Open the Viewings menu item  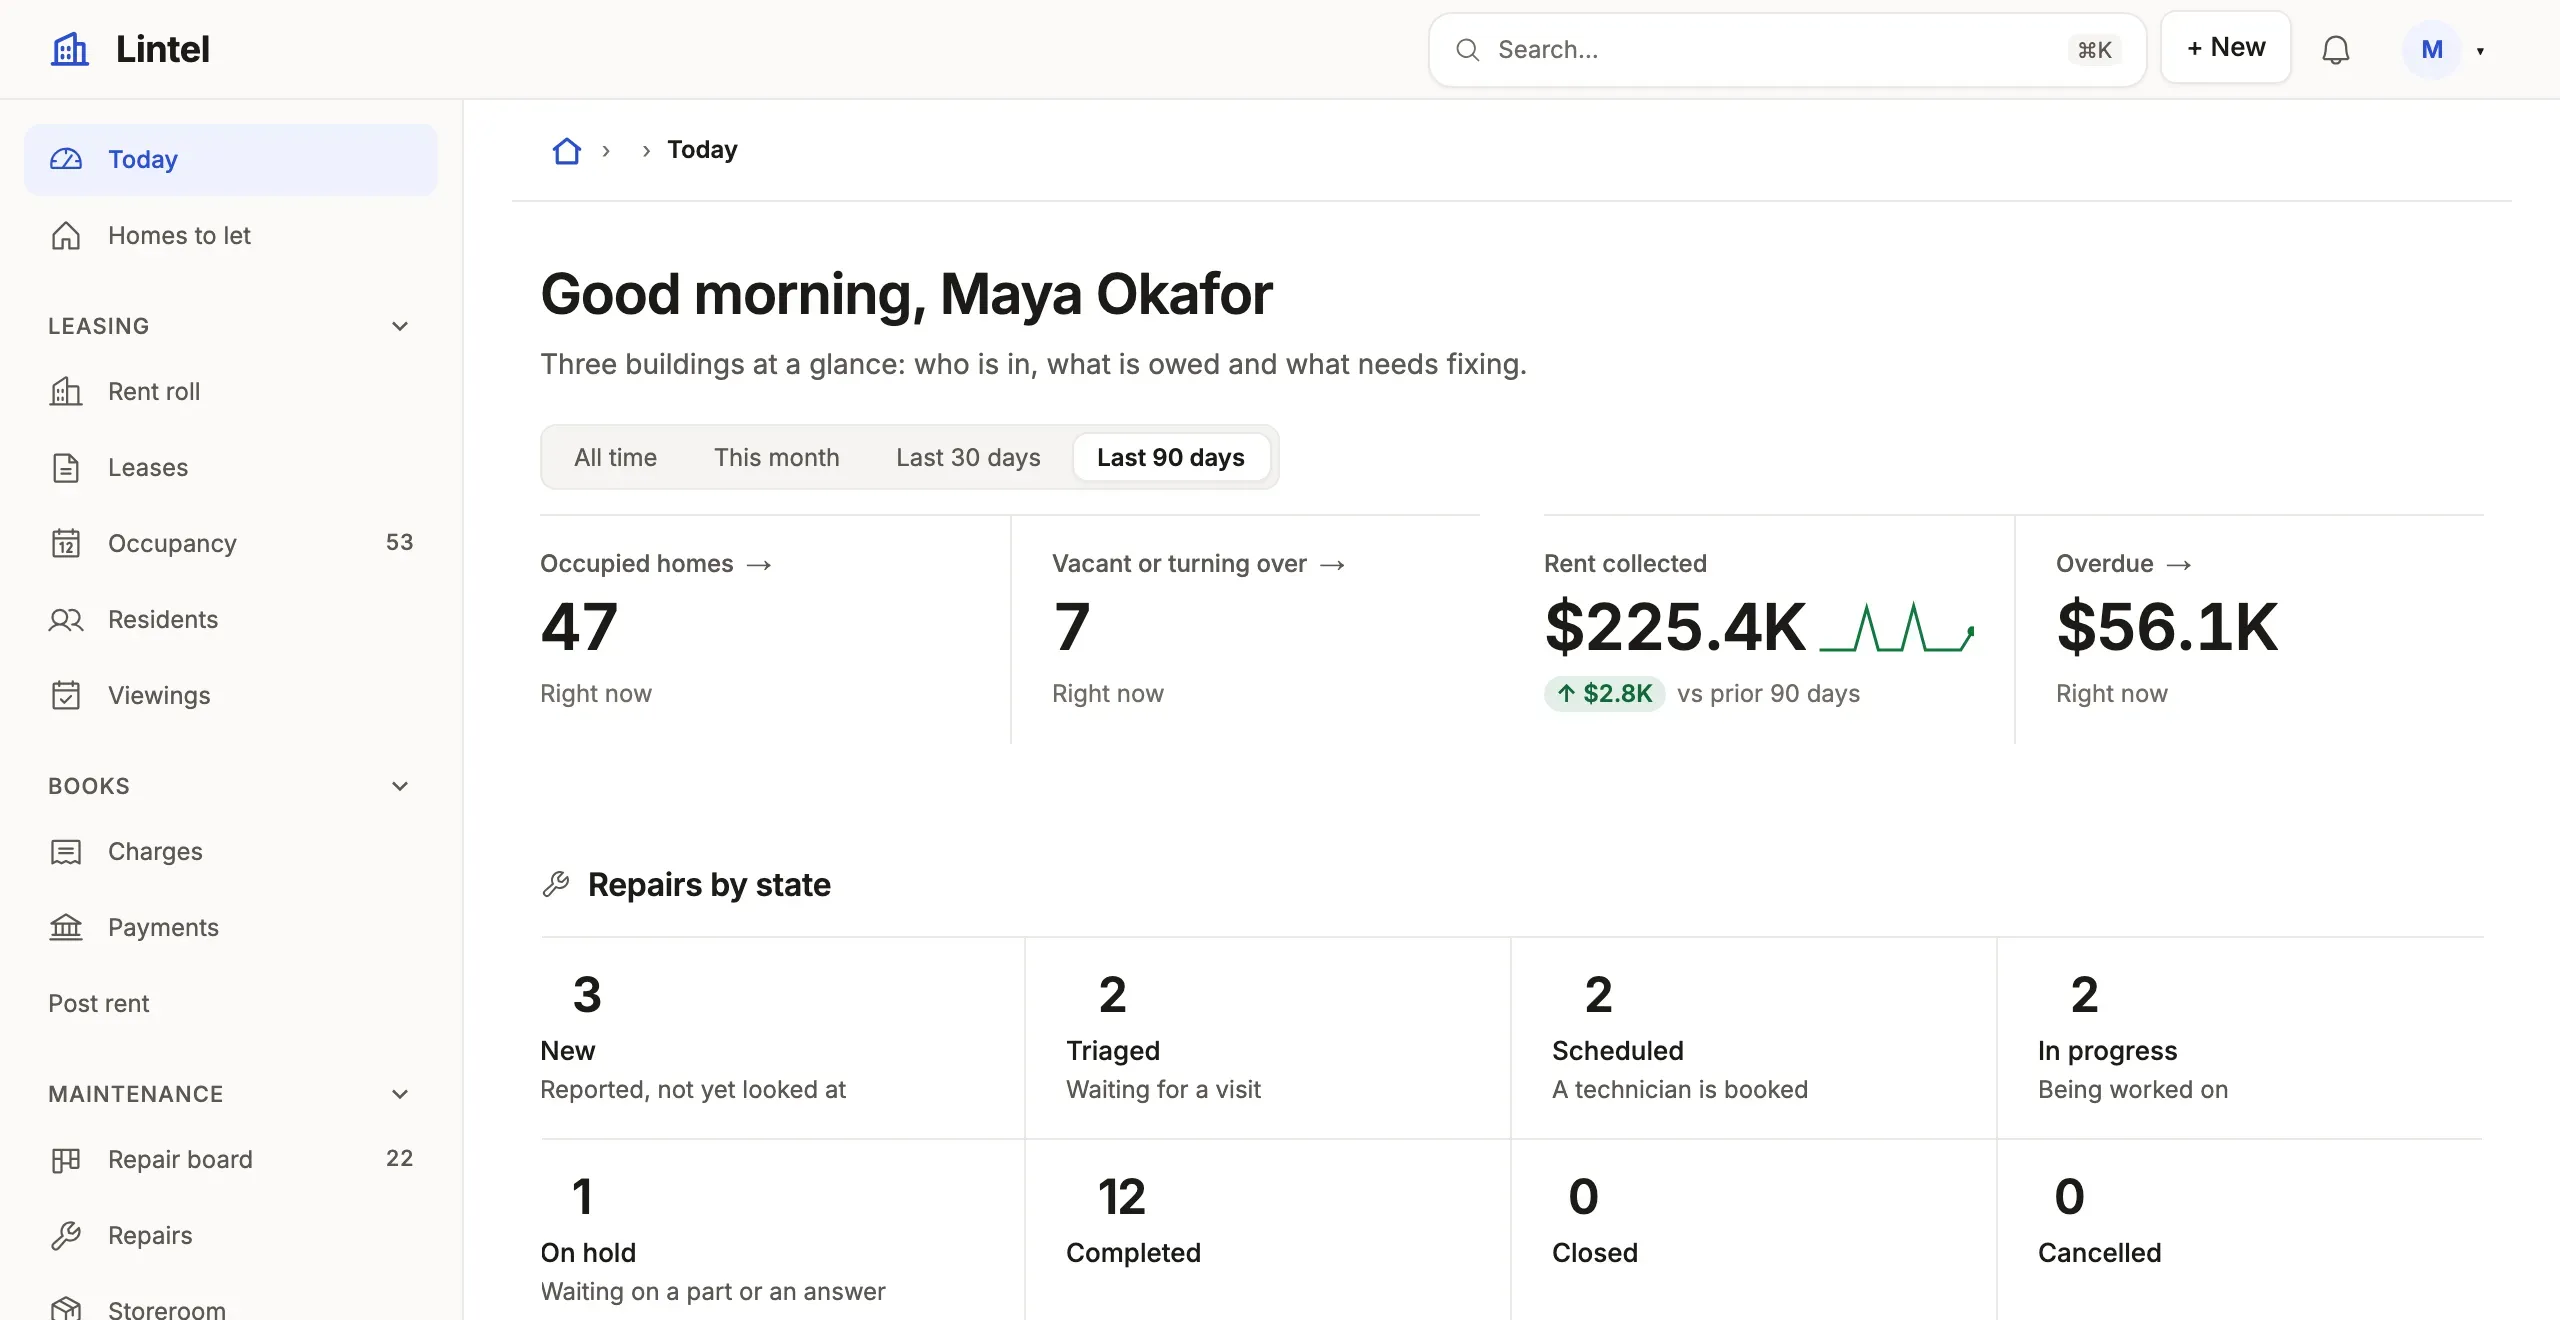click(x=230, y=695)
